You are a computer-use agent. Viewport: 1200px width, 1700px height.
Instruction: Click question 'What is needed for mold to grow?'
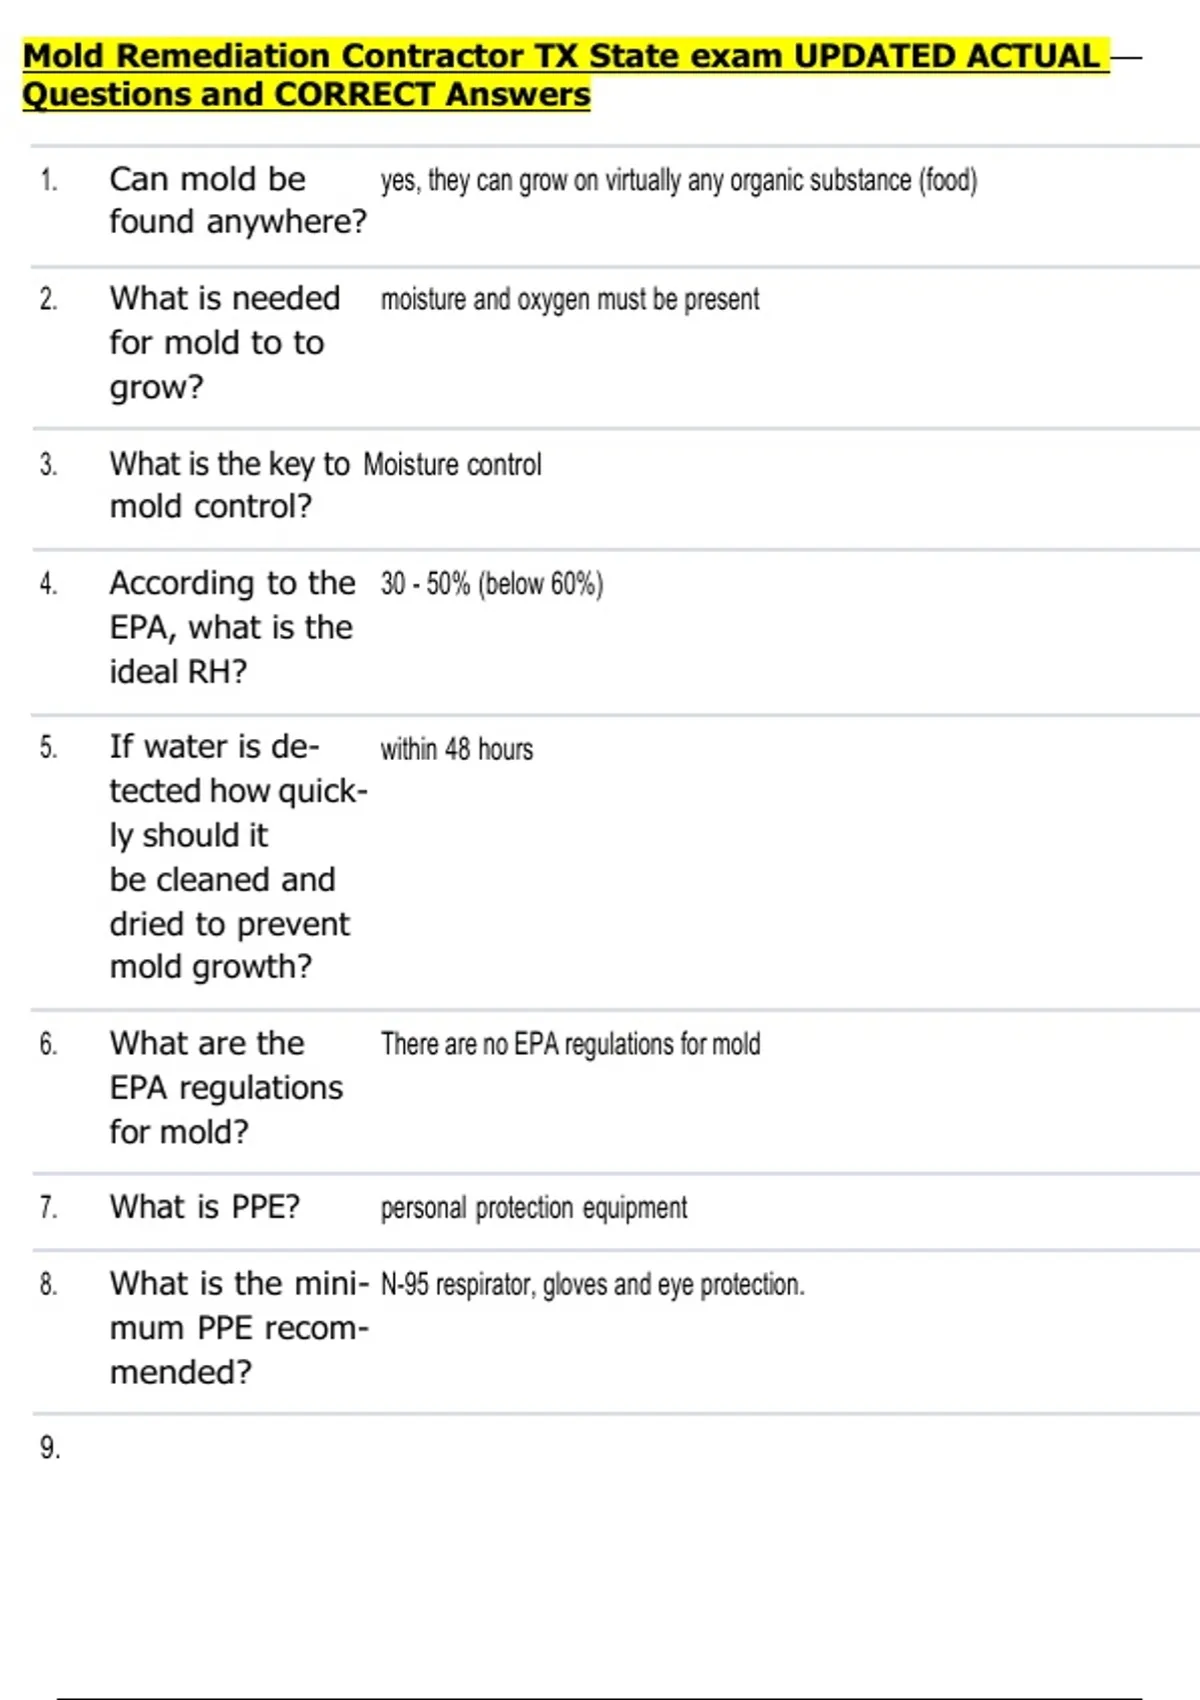click(x=224, y=342)
